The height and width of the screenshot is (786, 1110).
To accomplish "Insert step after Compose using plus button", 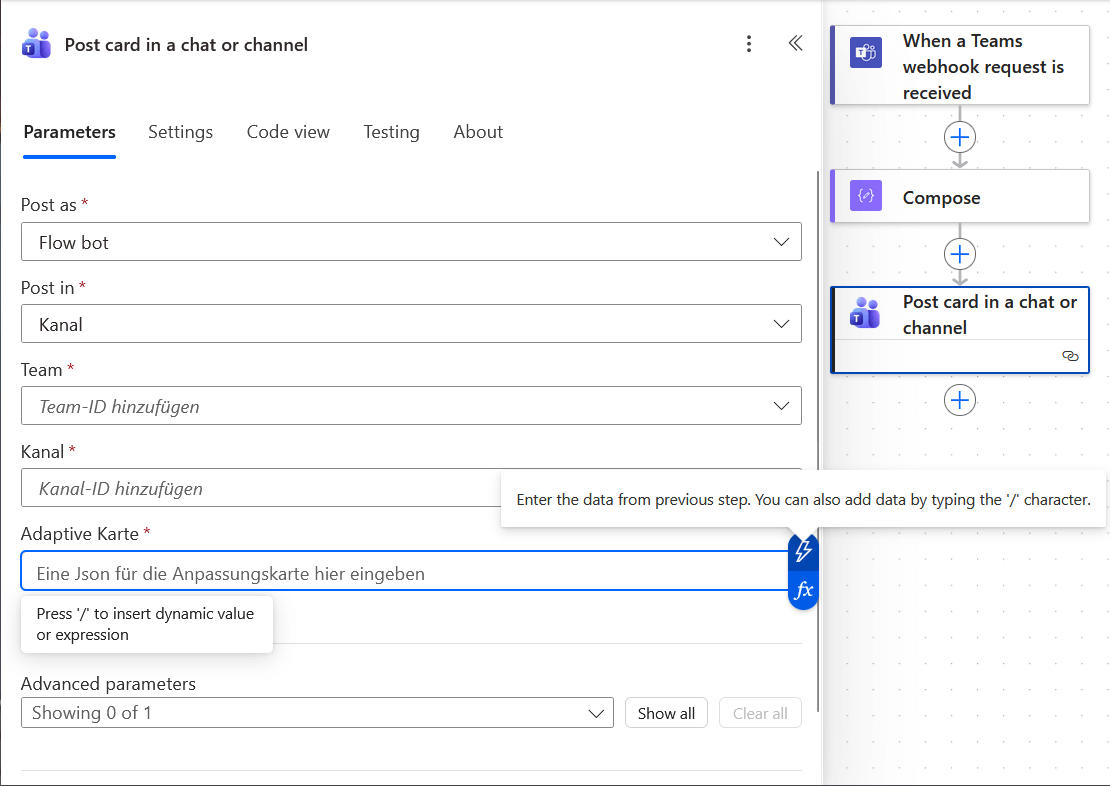I will point(960,253).
